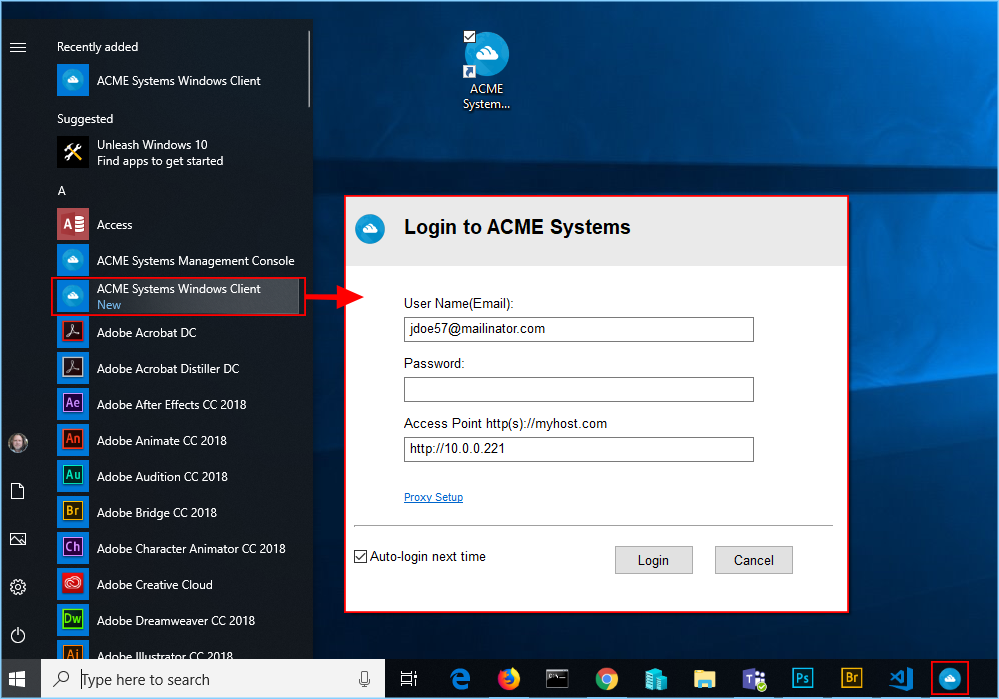999x699 pixels.
Task: Launch Google Chrome from taskbar
Action: point(607,679)
